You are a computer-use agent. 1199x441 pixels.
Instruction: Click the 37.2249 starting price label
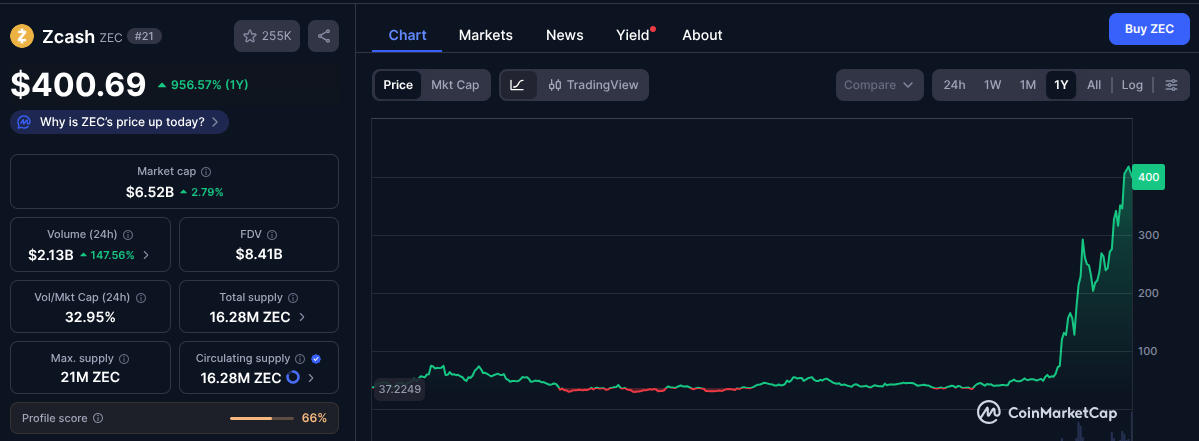tap(399, 389)
